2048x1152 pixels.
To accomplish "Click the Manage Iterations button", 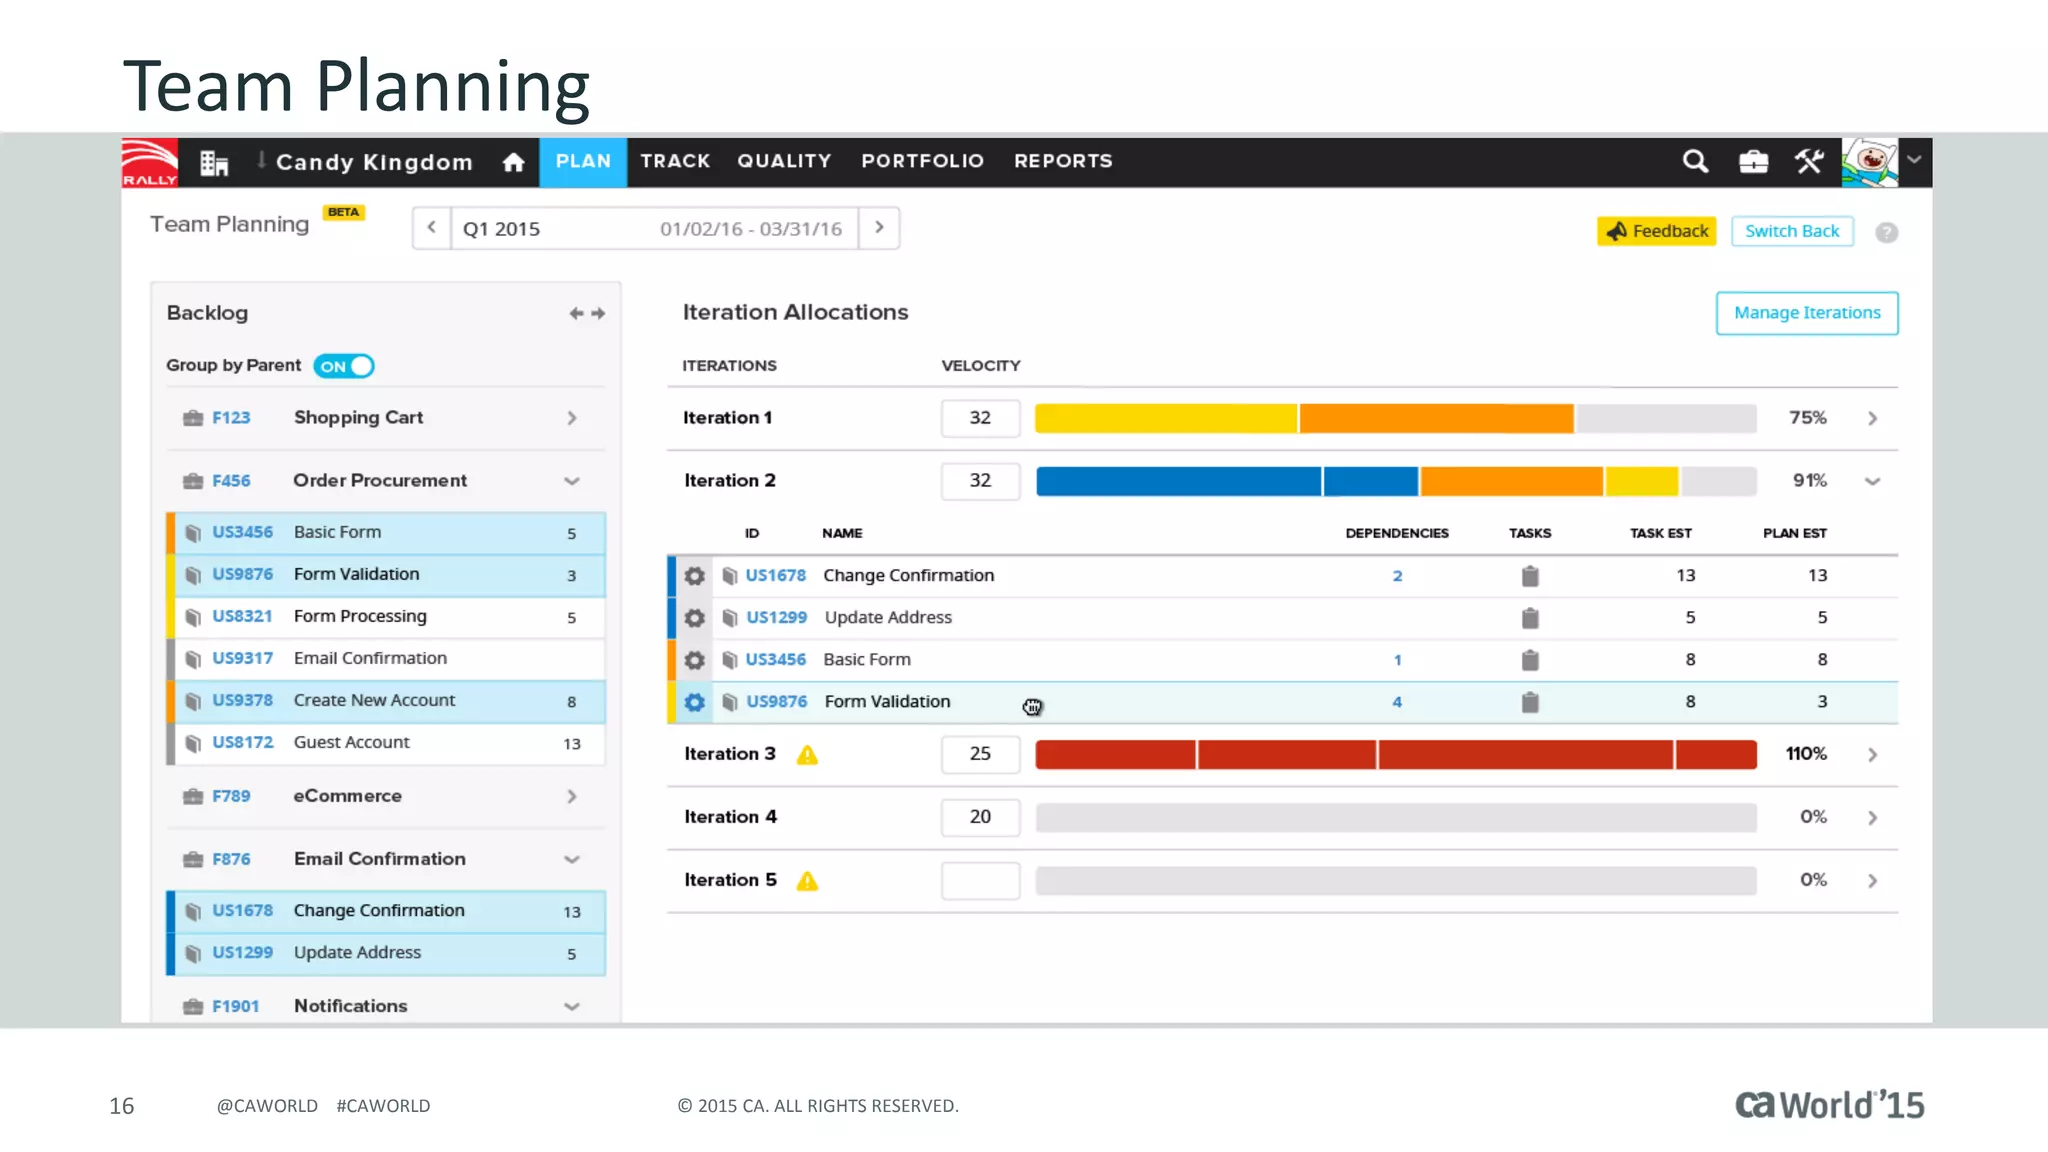I will [1806, 313].
